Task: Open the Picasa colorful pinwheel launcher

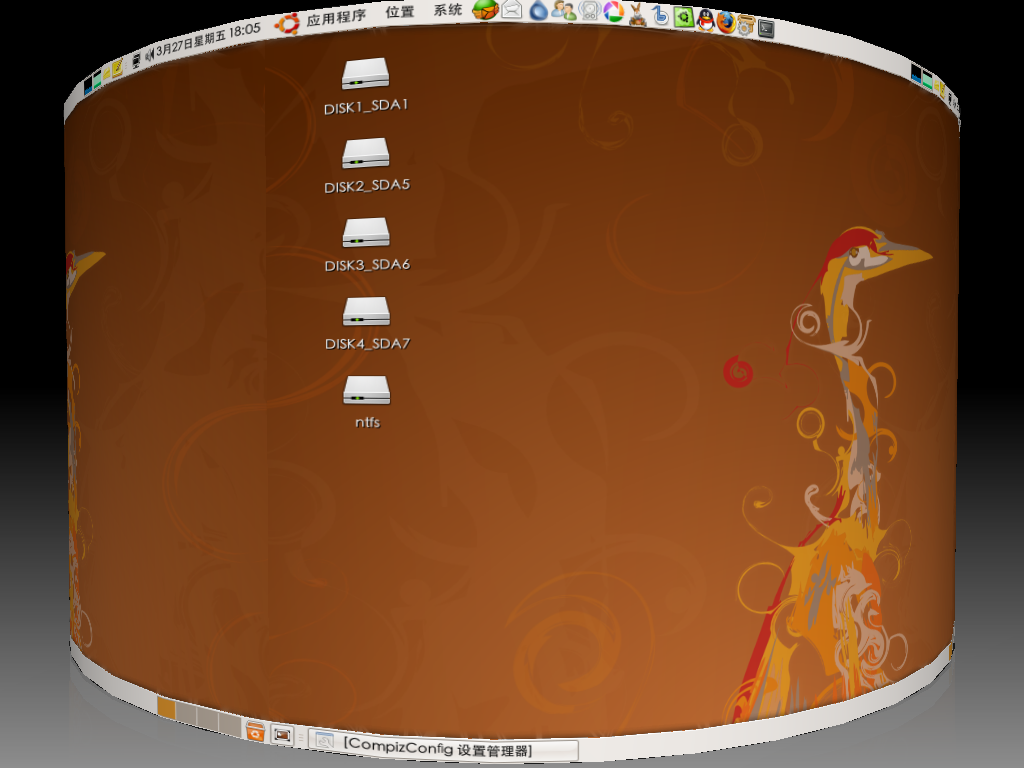Action: coord(613,12)
